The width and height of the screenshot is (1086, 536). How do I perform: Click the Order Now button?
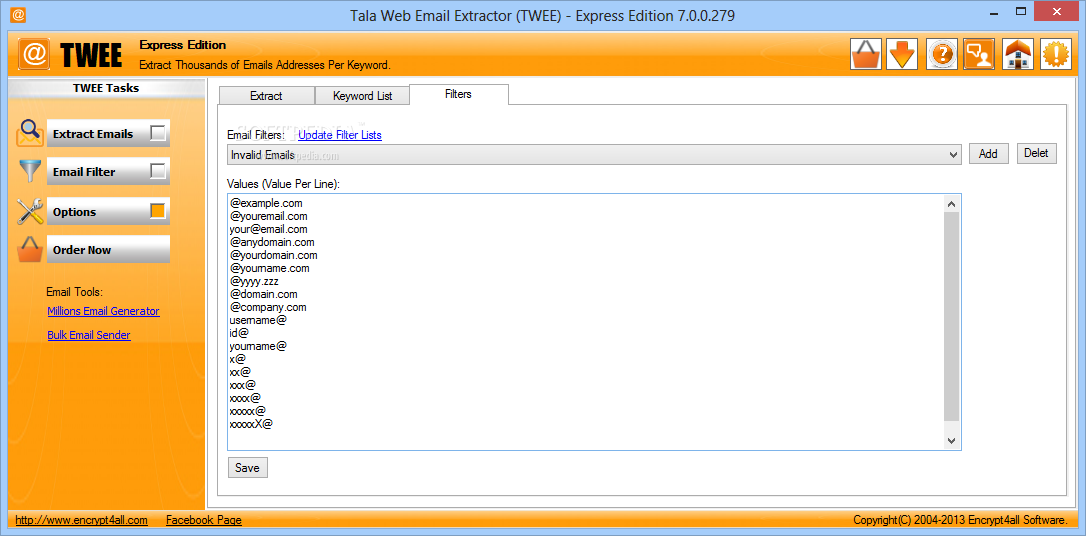tap(108, 250)
